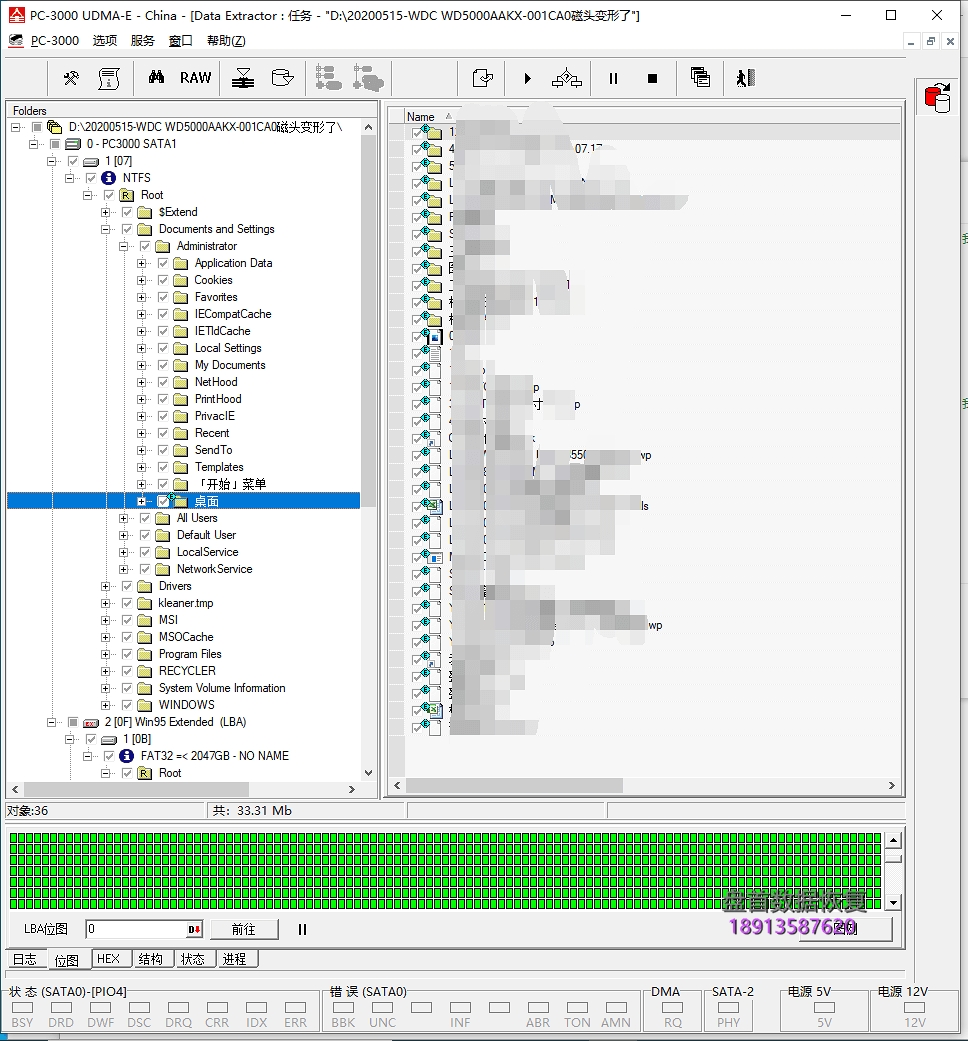This screenshot has height=1041, width=968.
Task: Click the WINDOWS folder icon
Action: coord(144,705)
